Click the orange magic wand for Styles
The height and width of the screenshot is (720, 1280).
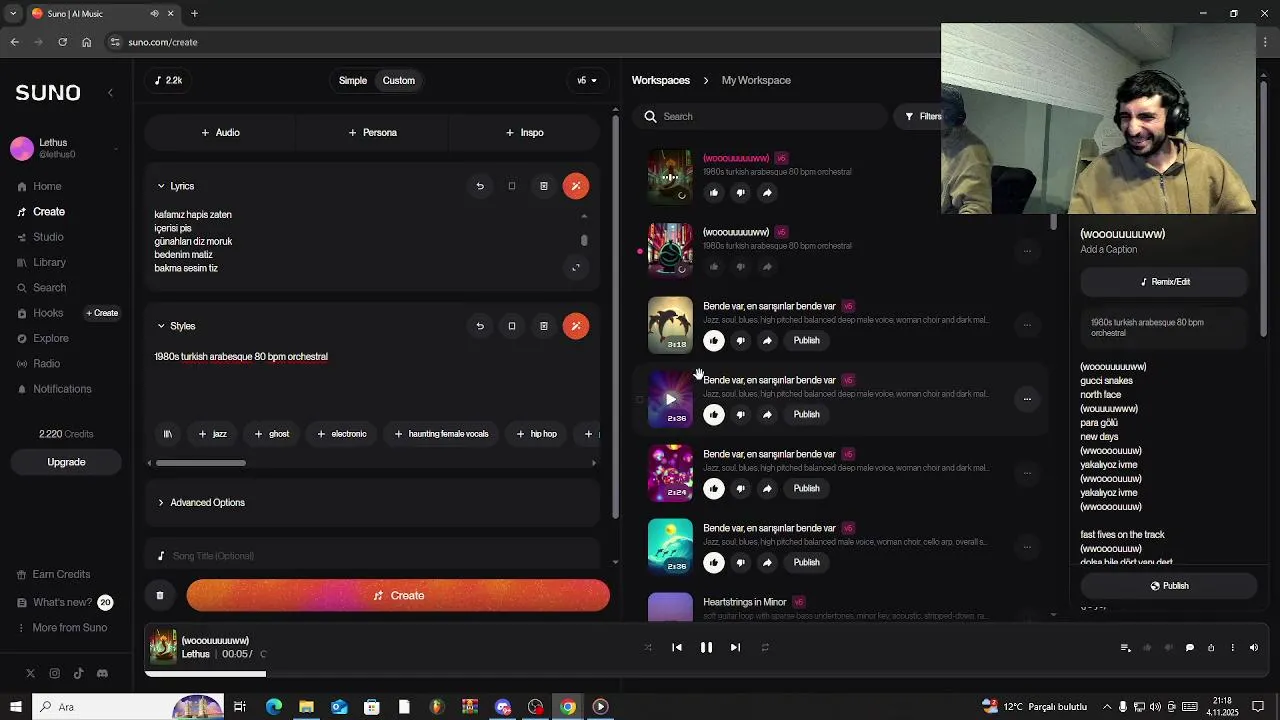coord(576,326)
